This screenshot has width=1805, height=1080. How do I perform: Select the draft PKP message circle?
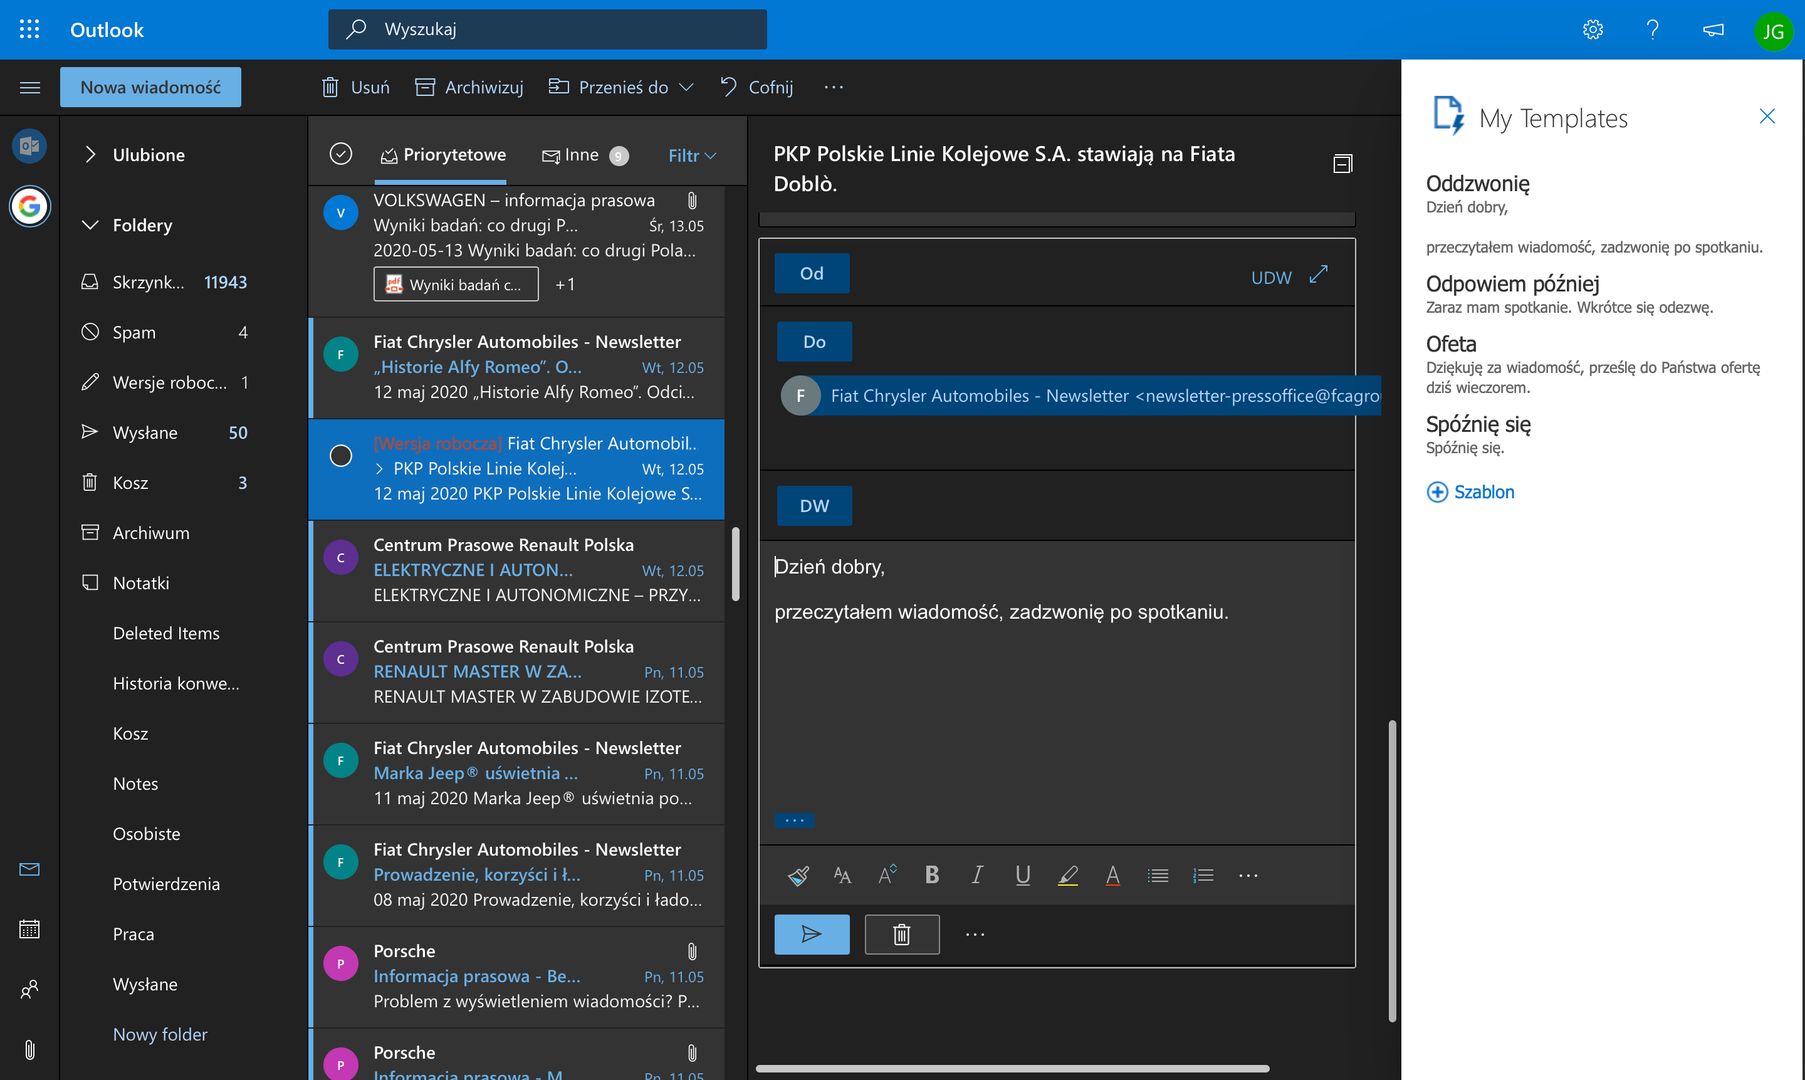tap(341, 456)
